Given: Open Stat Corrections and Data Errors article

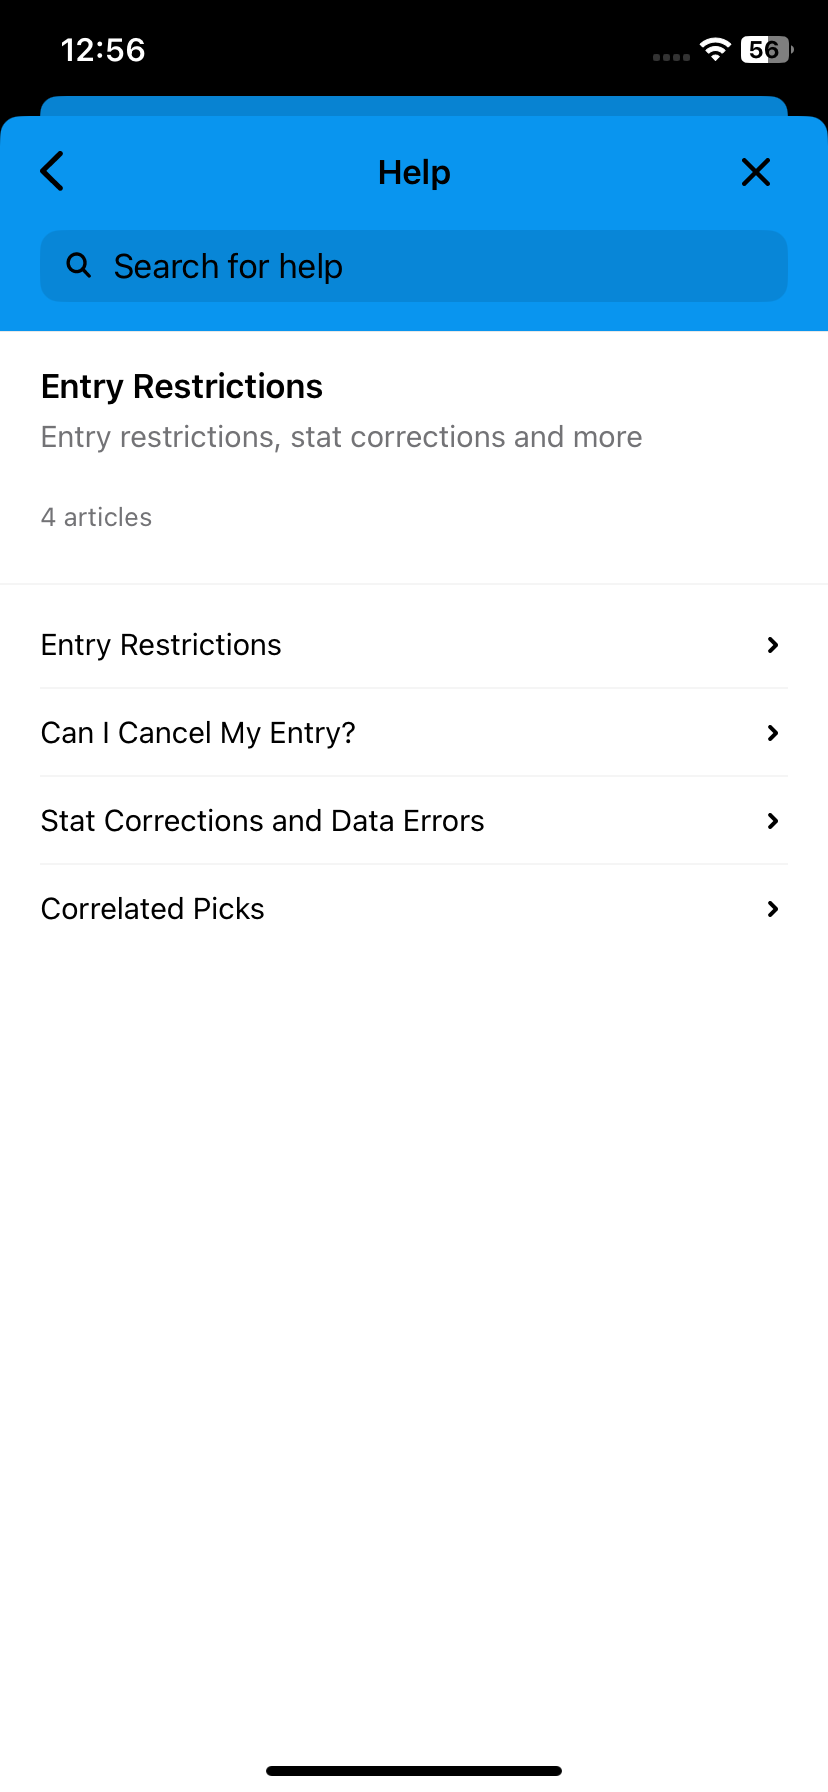Looking at the screenshot, I should coord(414,821).
